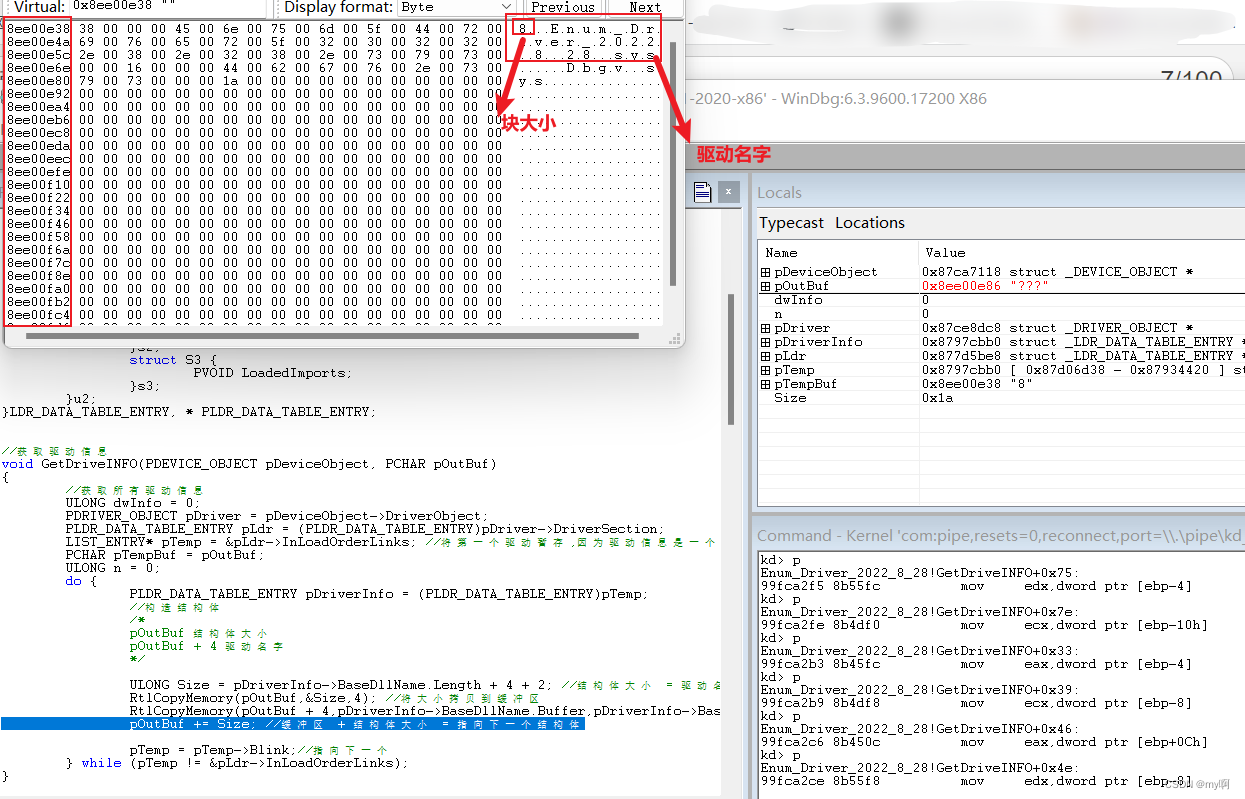This screenshot has width=1245, height=799.
Task: Expand the pDriver variable
Action: (x=766, y=328)
